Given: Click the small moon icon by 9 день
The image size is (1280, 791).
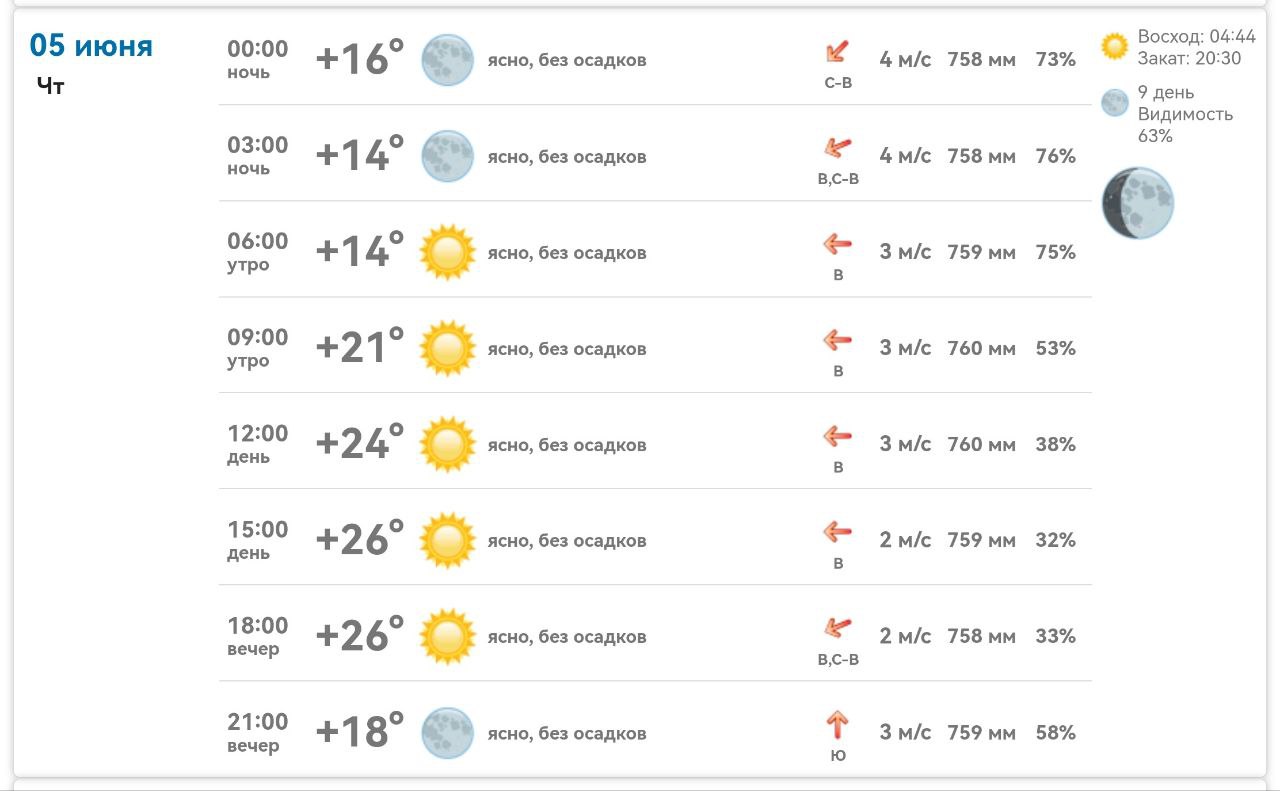Looking at the screenshot, I should [1115, 103].
